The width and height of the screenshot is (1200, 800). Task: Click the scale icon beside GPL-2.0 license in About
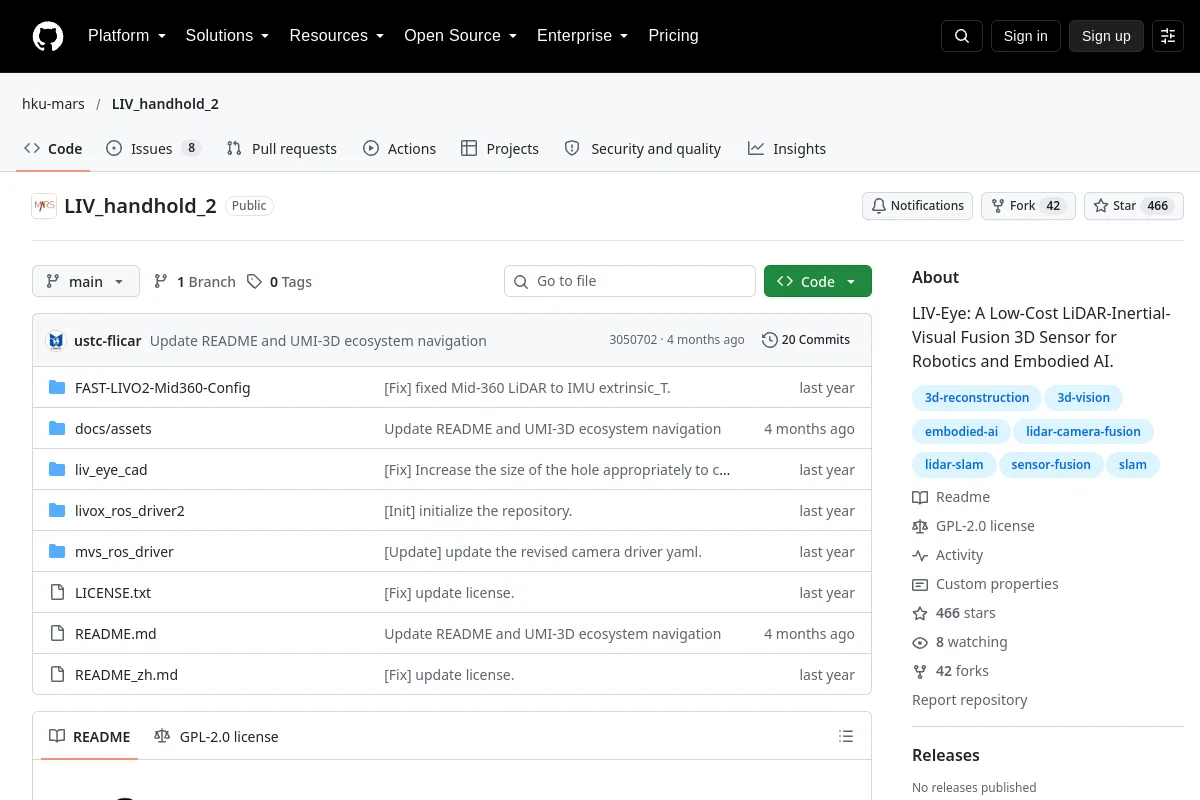[x=920, y=526]
